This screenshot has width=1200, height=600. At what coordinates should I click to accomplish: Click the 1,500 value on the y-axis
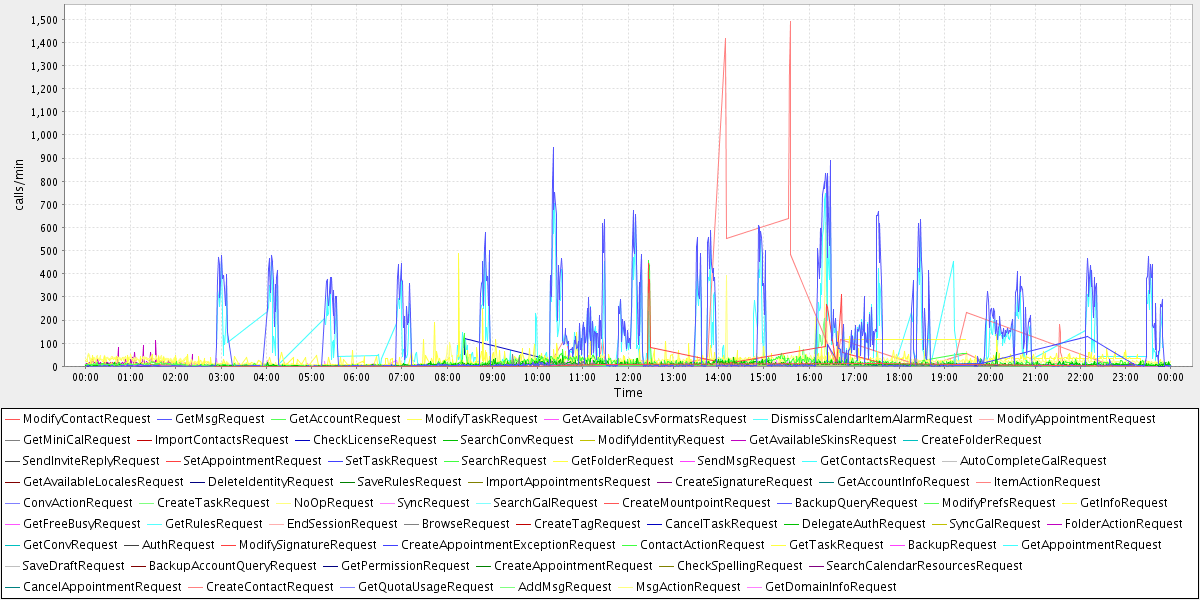[x=43, y=20]
